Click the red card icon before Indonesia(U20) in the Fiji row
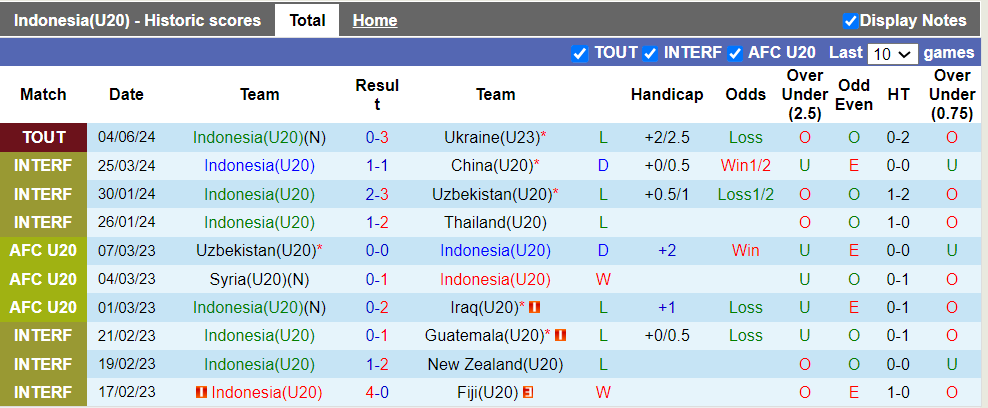Viewport: 988px width, 408px height. (x=201, y=392)
